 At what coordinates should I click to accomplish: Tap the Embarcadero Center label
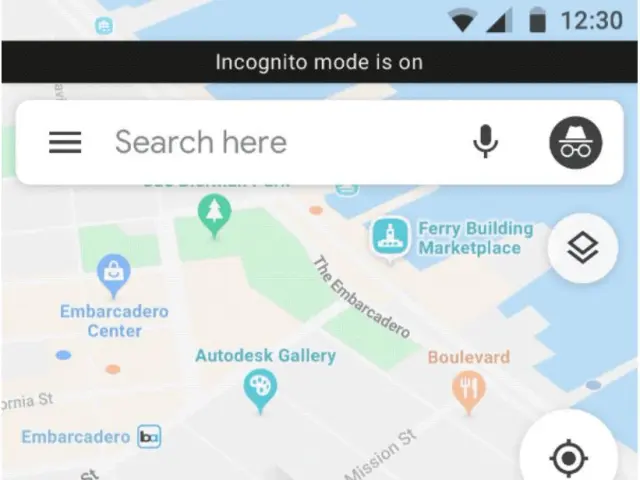(x=114, y=321)
